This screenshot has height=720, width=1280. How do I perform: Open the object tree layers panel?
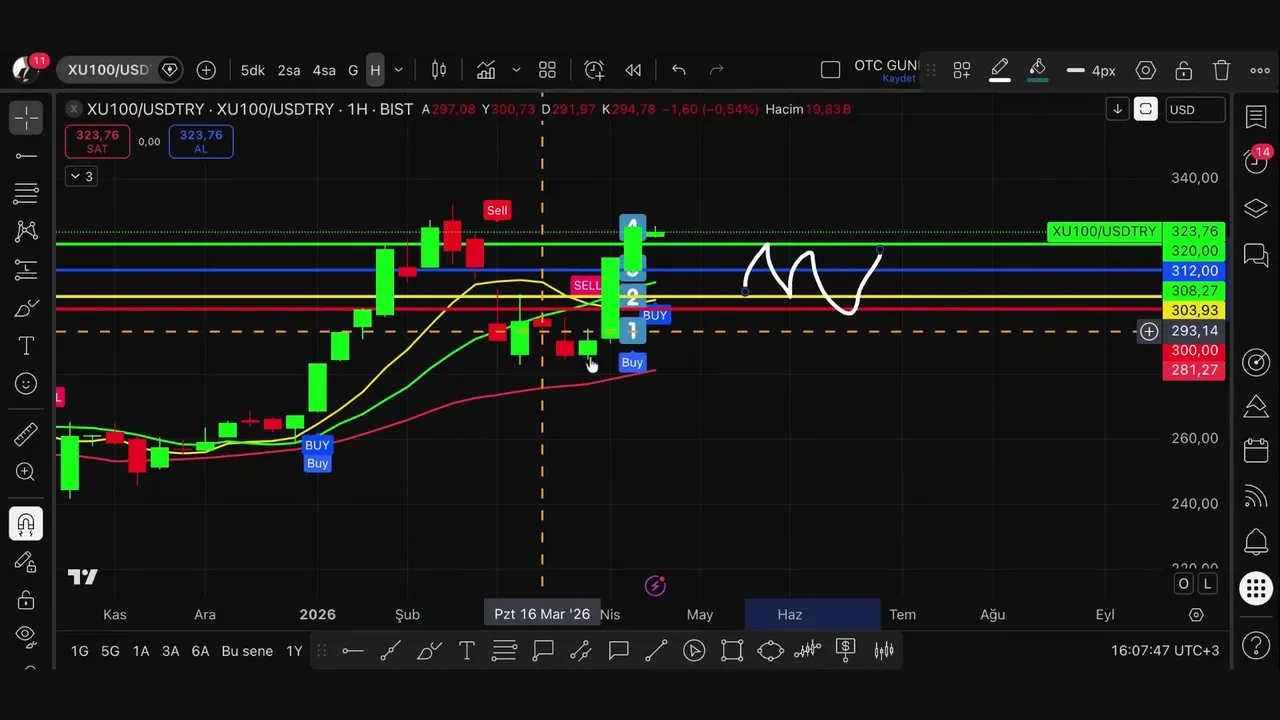(1256, 208)
